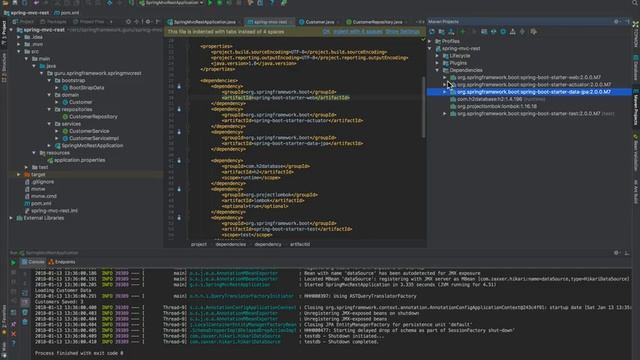Open Run panel gear settings icon

coord(616,253)
